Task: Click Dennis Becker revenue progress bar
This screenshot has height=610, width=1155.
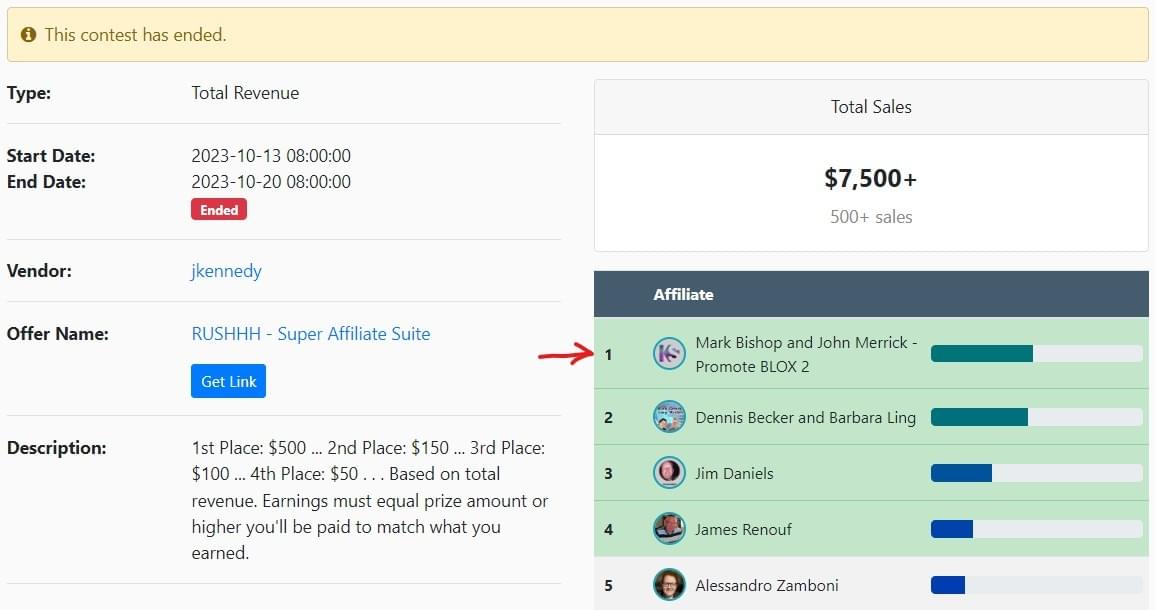Action: tap(1036, 417)
